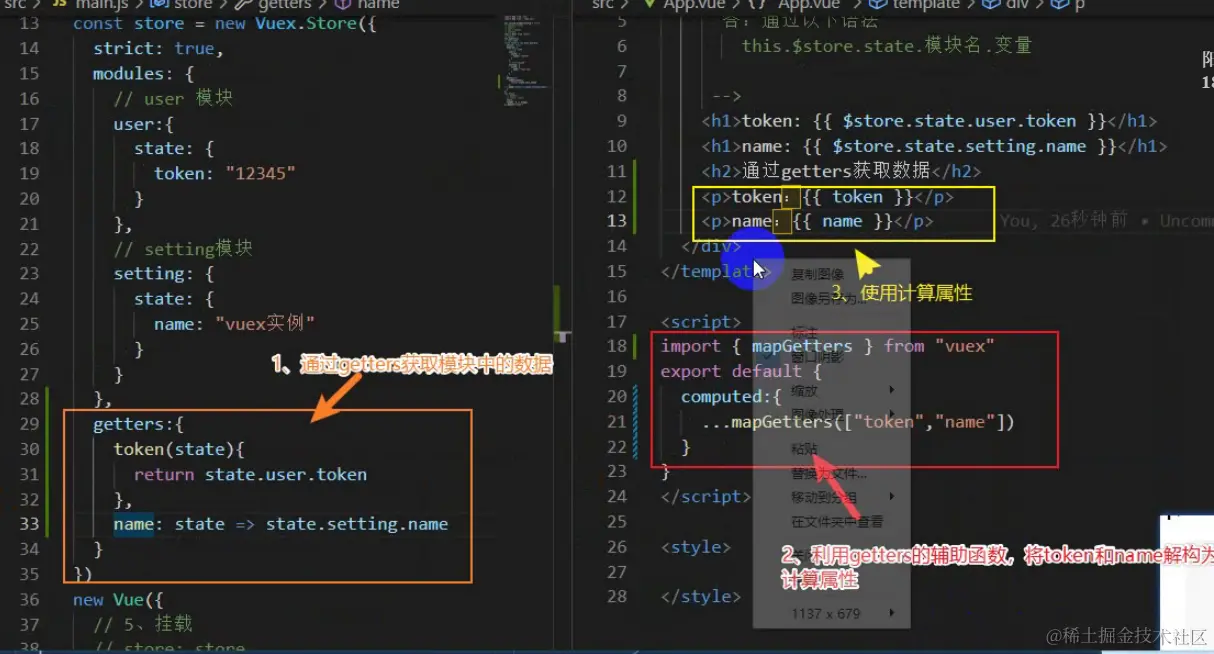Click the '...mapGetters(["token","name"])' line
1214x654 pixels.
point(858,422)
